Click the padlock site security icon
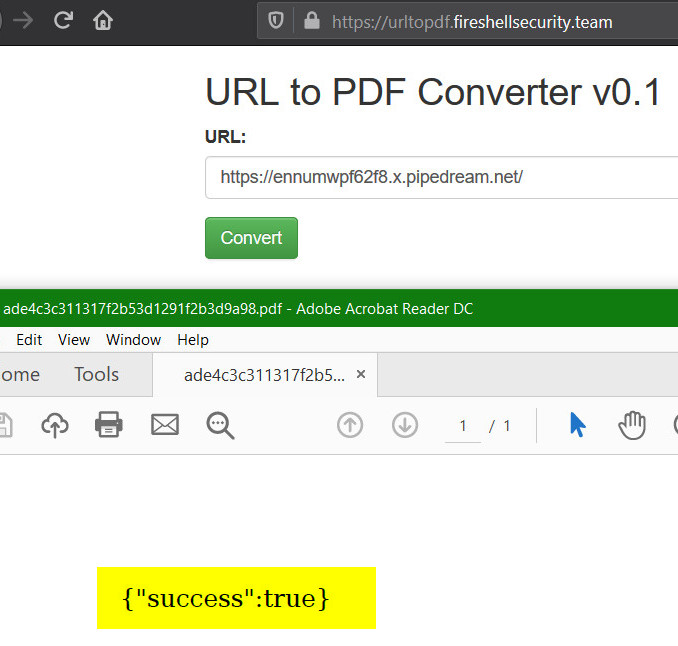678x646 pixels. coord(311,21)
